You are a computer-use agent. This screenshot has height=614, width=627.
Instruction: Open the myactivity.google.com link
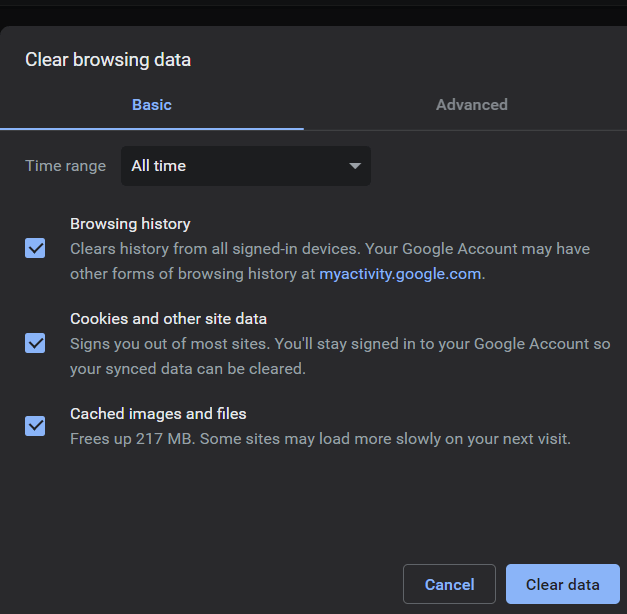click(400, 274)
